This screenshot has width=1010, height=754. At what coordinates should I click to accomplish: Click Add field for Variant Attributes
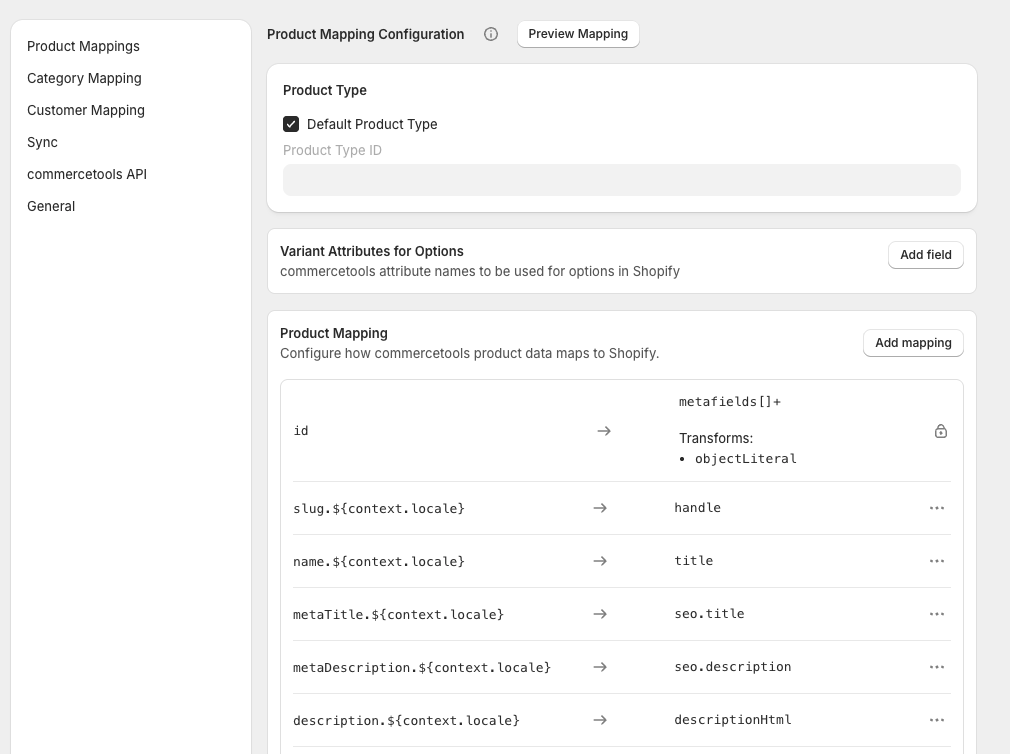pyautogui.click(x=926, y=255)
